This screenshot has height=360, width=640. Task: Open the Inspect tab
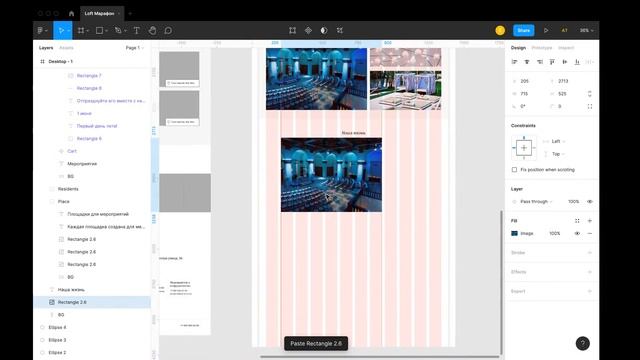click(x=566, y=48)
